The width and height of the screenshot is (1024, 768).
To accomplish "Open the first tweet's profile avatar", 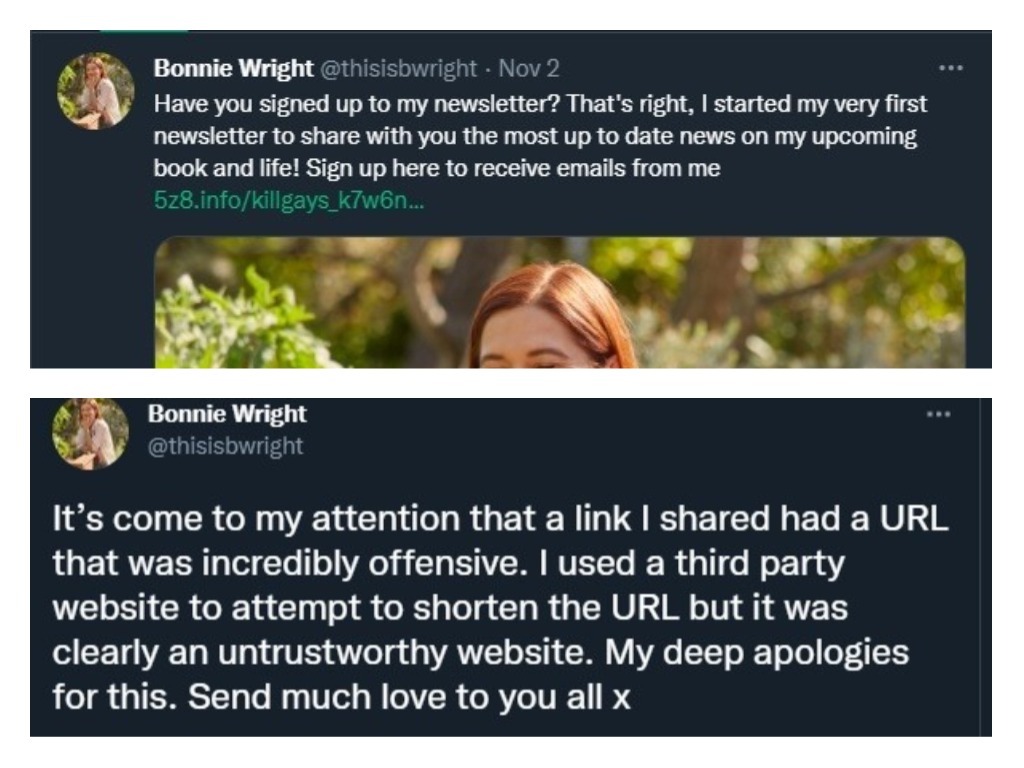I will tap(95, 91).
